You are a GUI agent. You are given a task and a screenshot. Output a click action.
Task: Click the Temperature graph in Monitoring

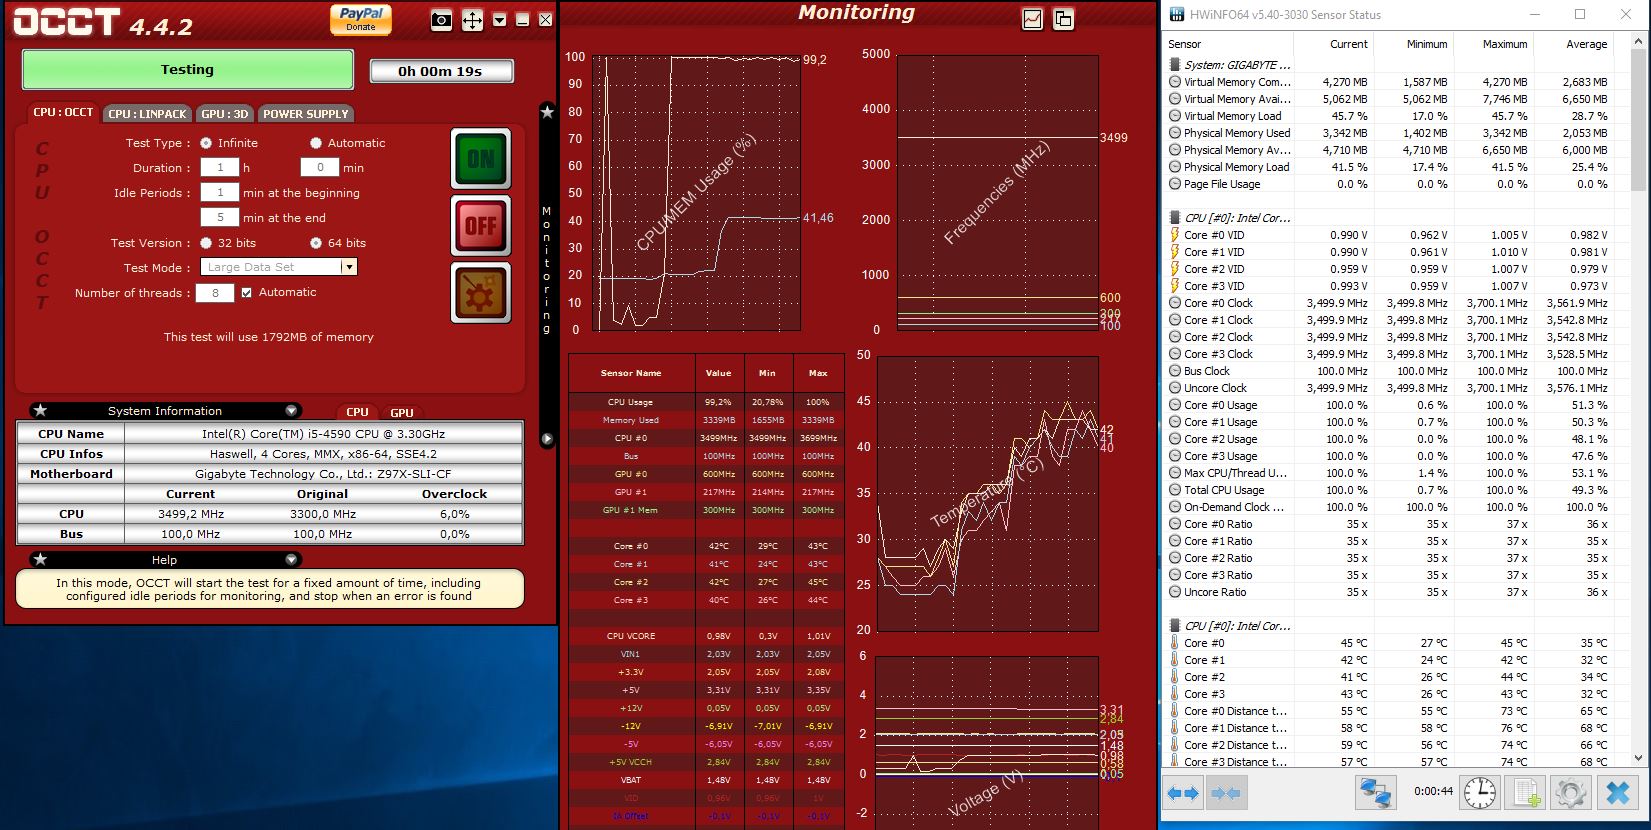coord(987,493)
